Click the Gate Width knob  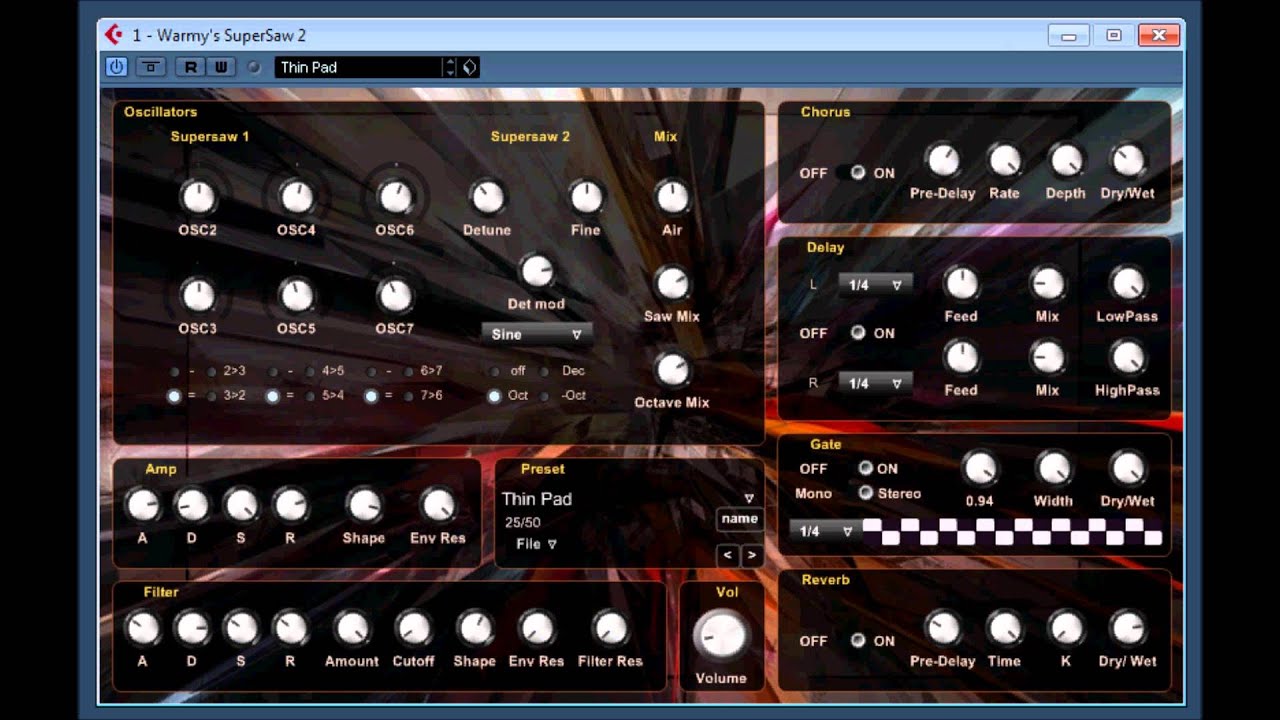1053,468
